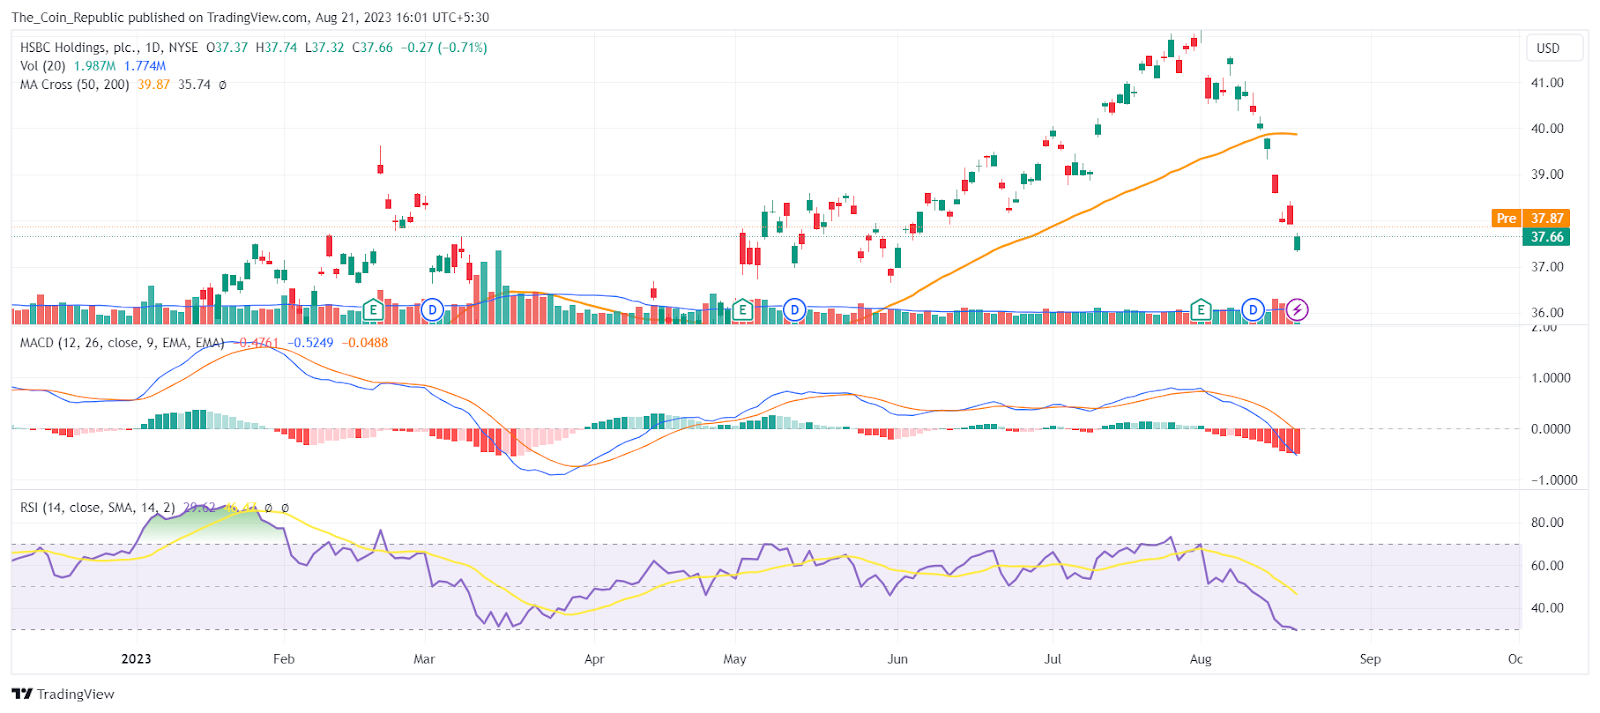Click the -0.27 (-0.71%) change value

pyautogui.click(x=445, y=47)
